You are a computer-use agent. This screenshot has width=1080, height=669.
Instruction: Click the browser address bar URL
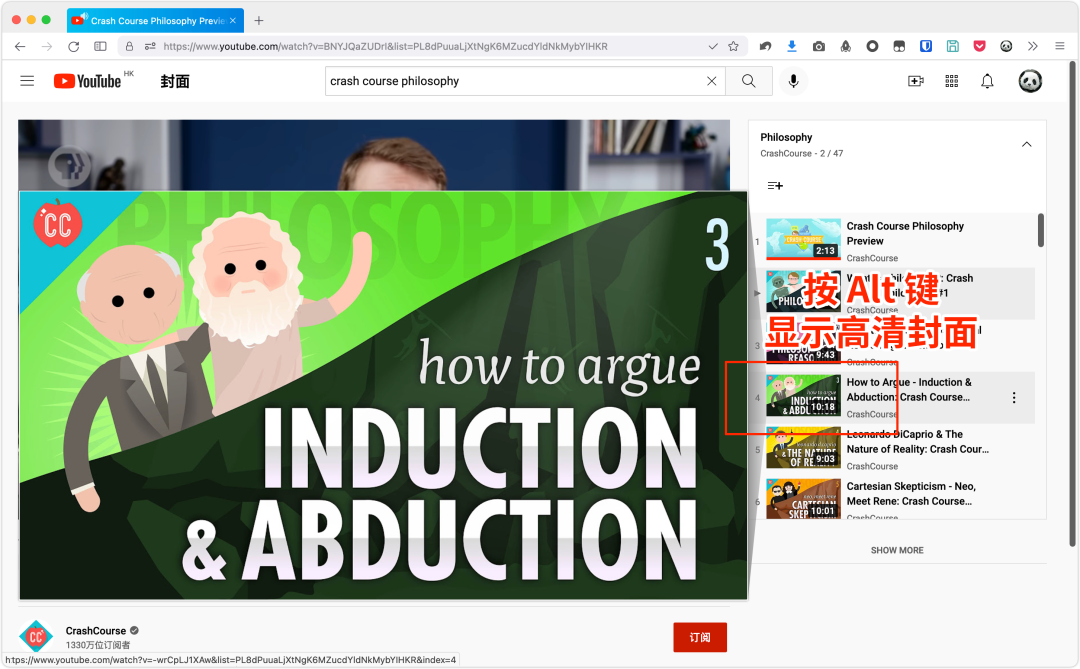[x=386, y=46]
